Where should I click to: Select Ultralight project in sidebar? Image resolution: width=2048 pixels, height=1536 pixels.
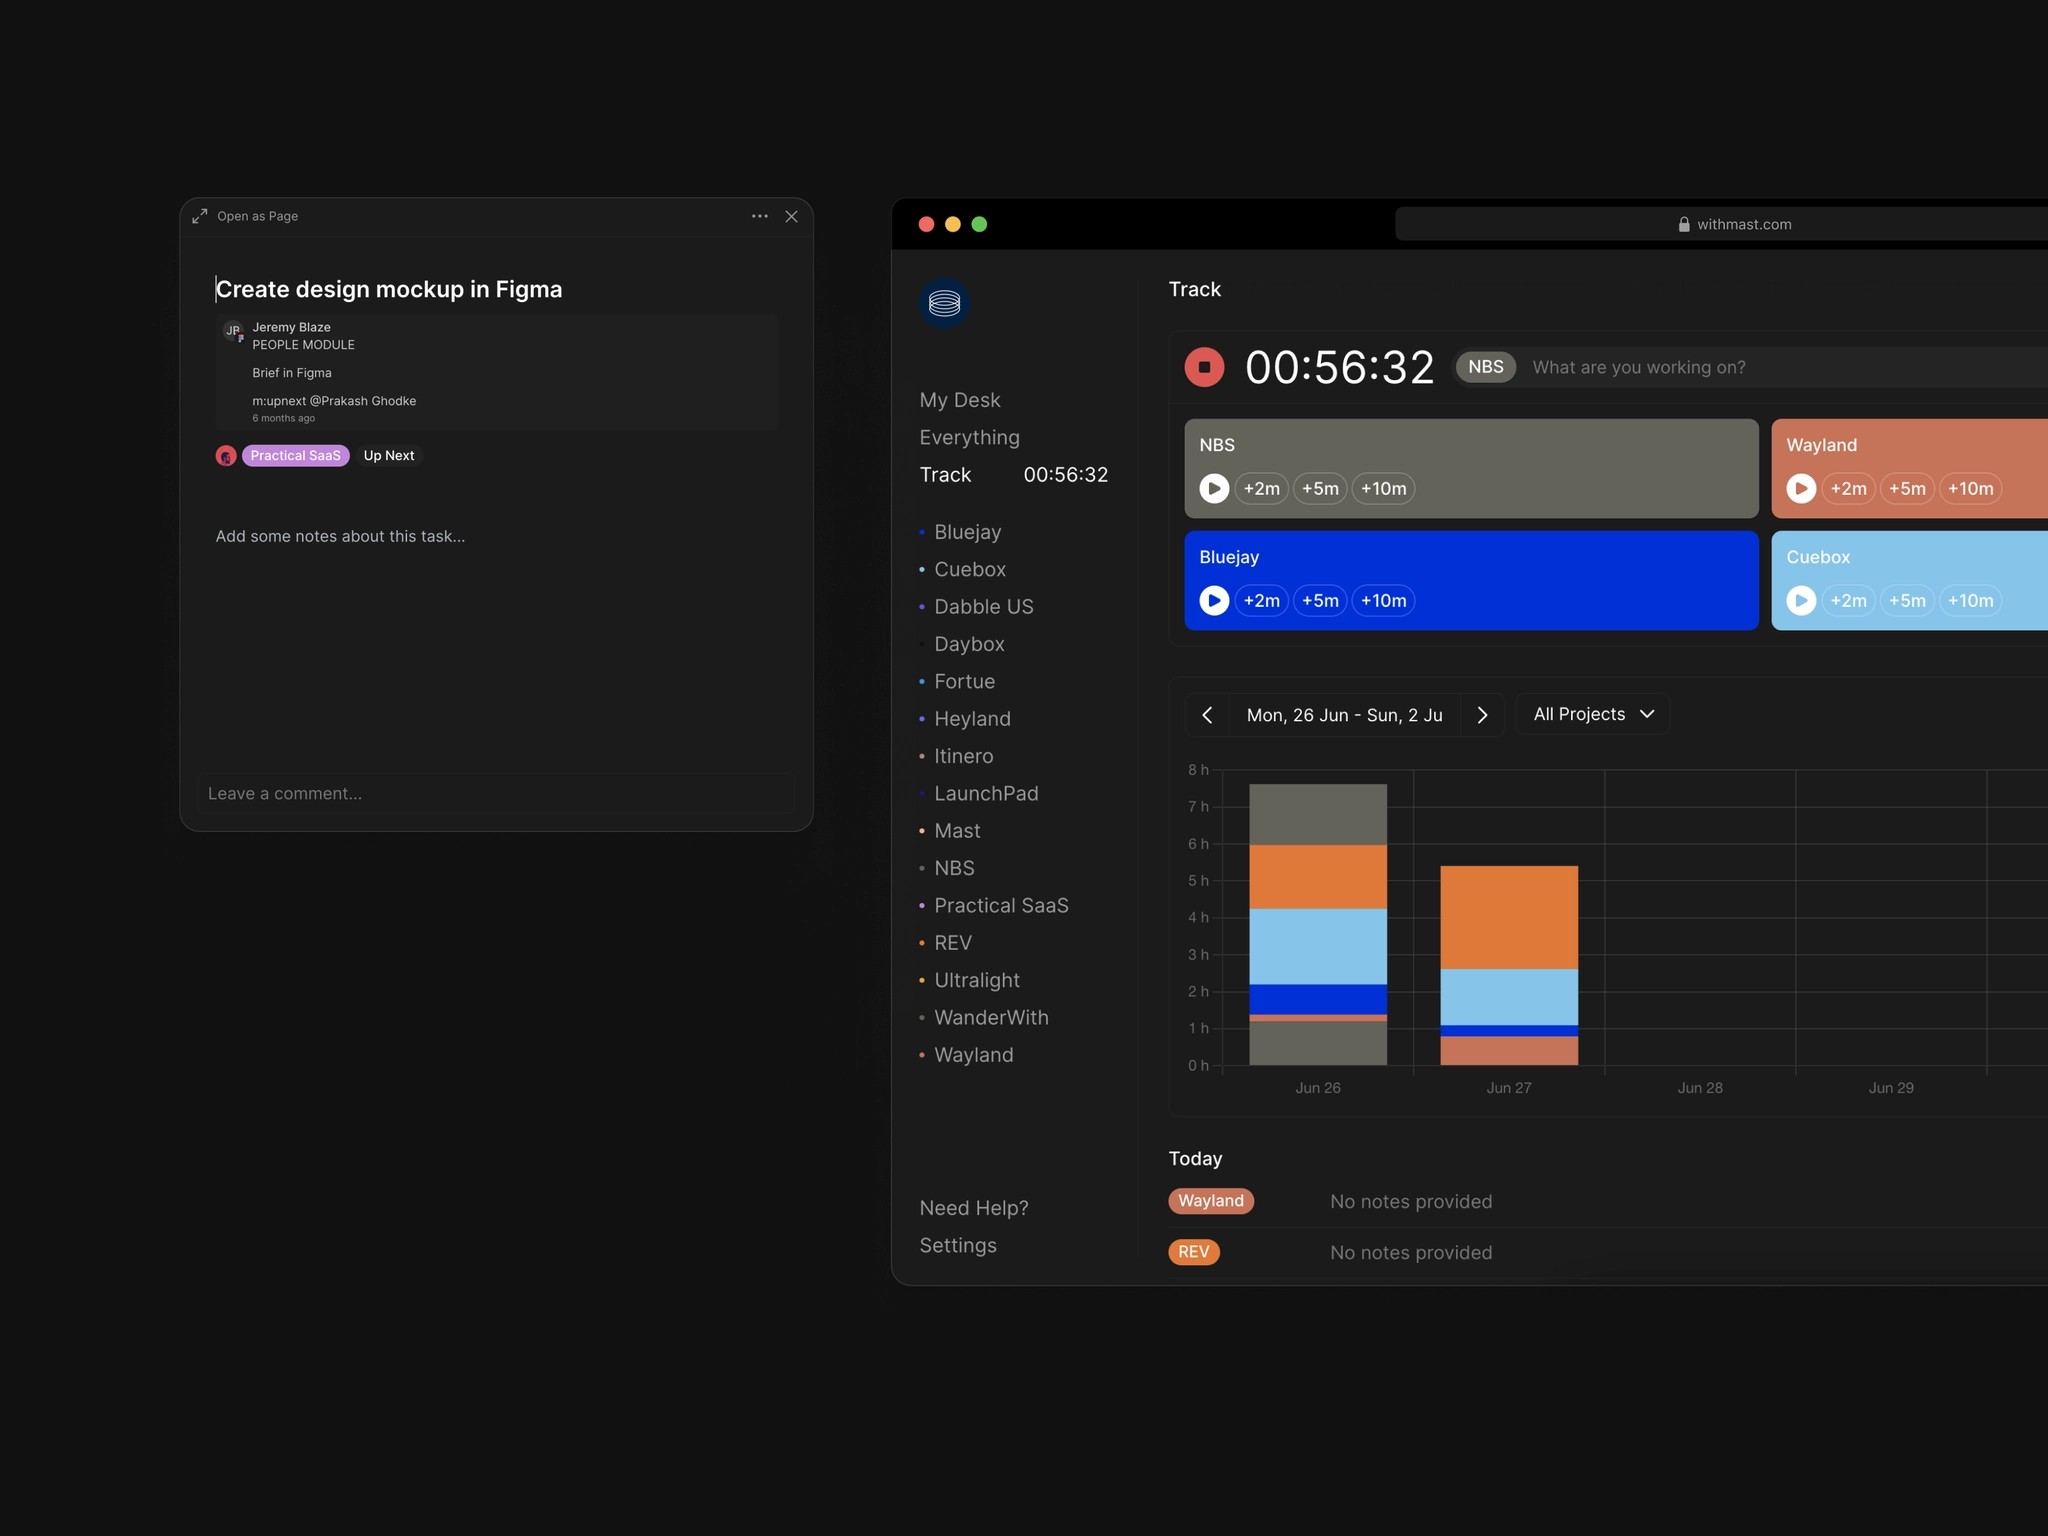click(x=976, y=980)
